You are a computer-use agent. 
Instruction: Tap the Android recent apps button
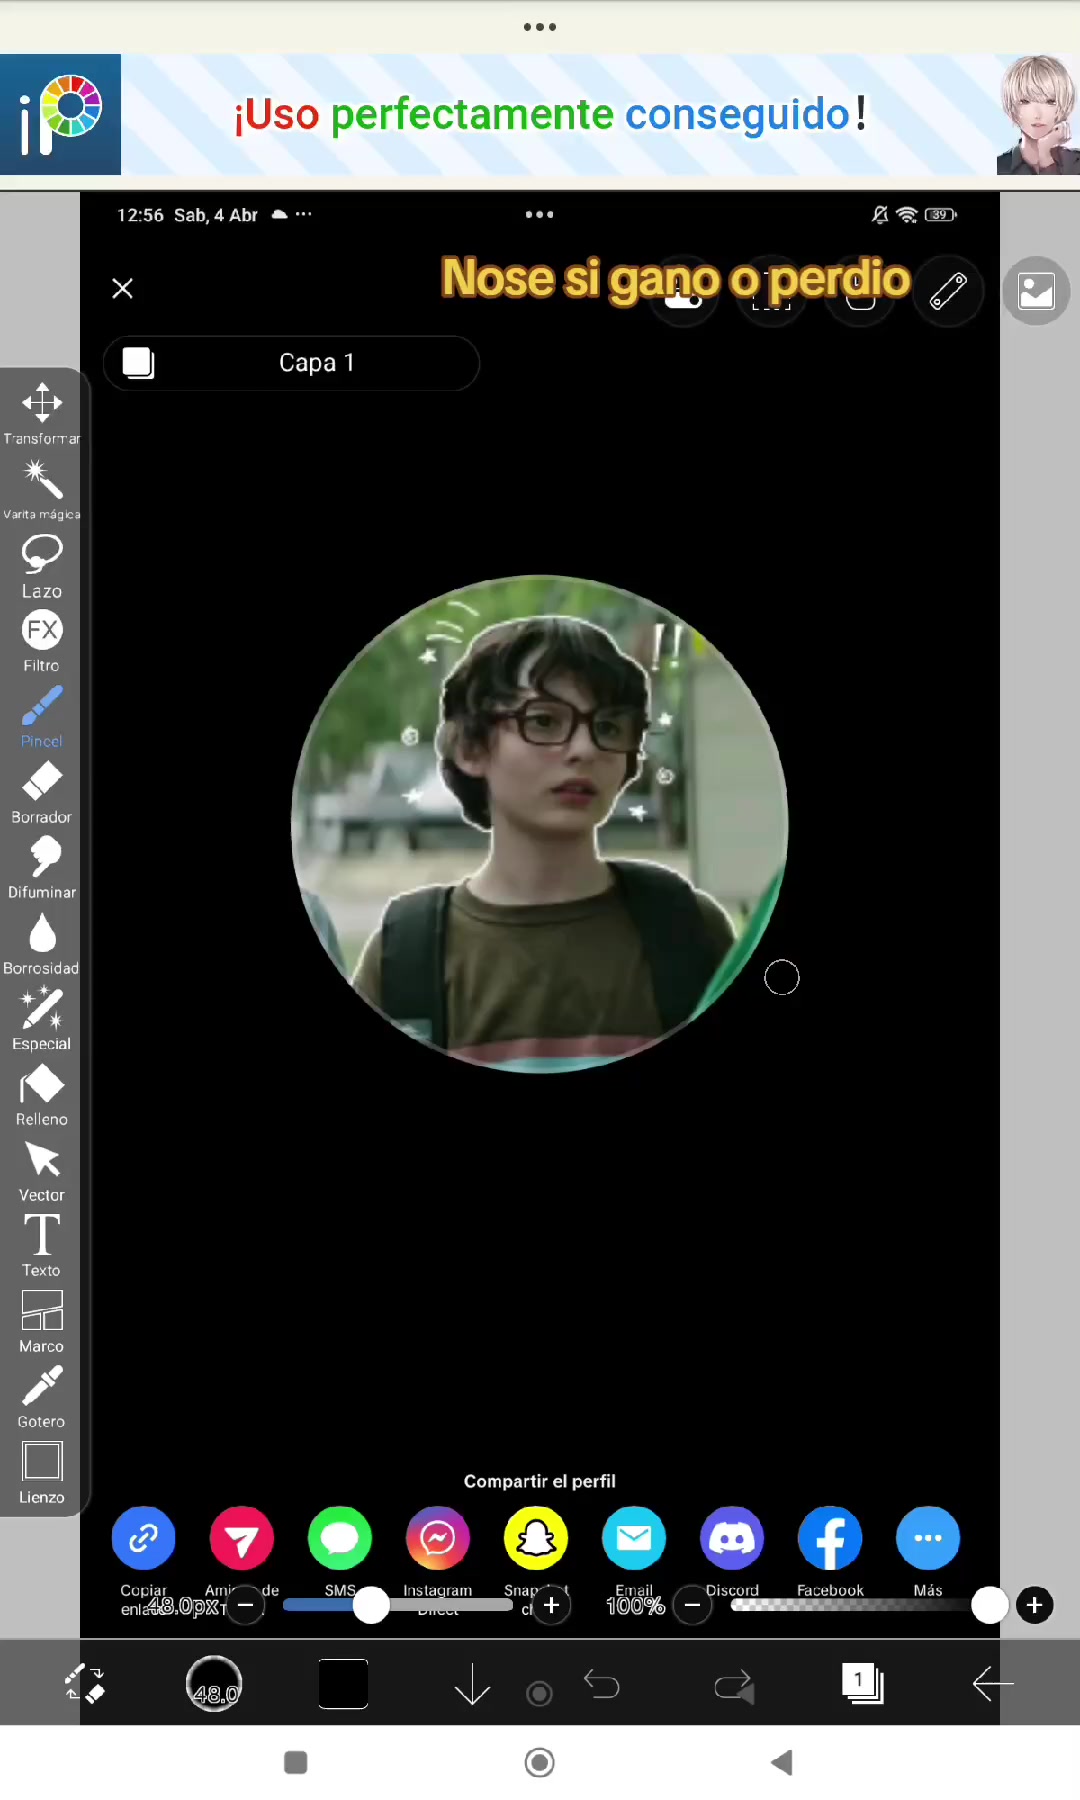[295, 1762]
